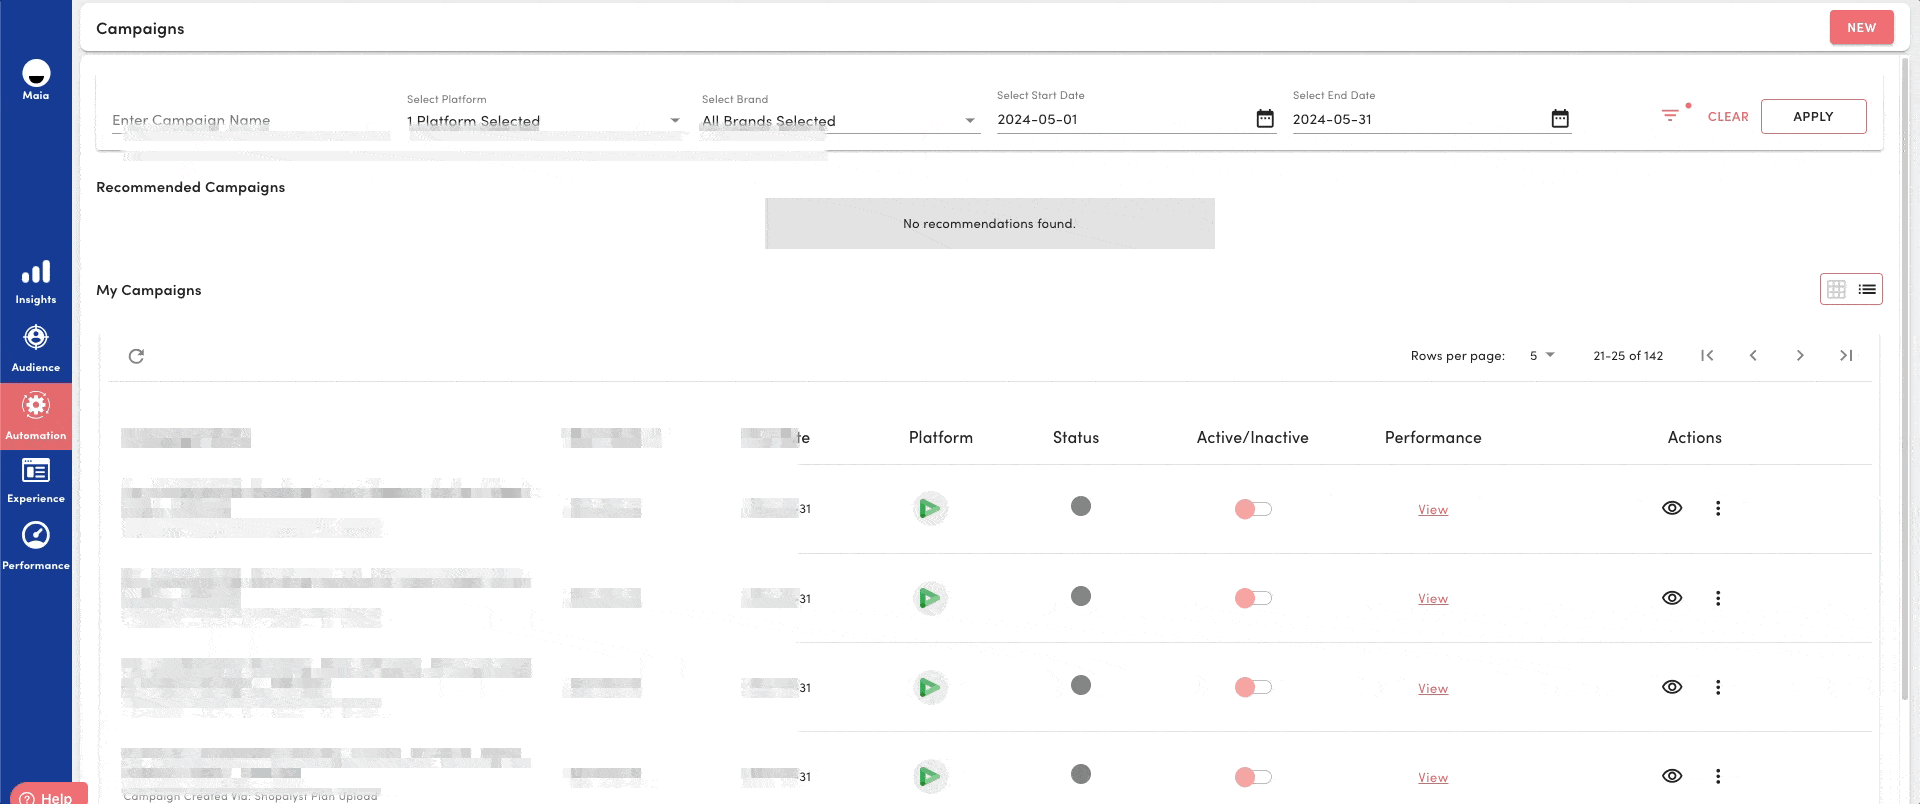Refresh the My Campaigns table

coord(137,356)
